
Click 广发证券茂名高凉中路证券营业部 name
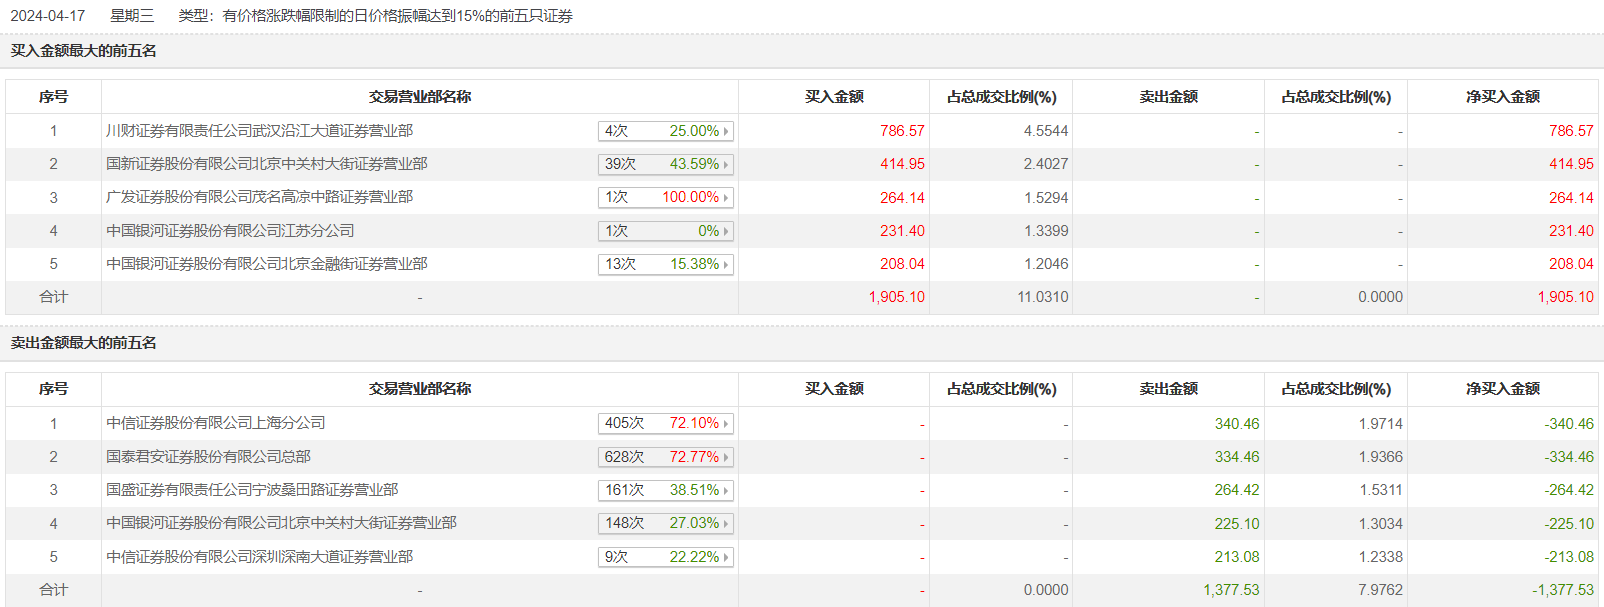pos(259,197)
